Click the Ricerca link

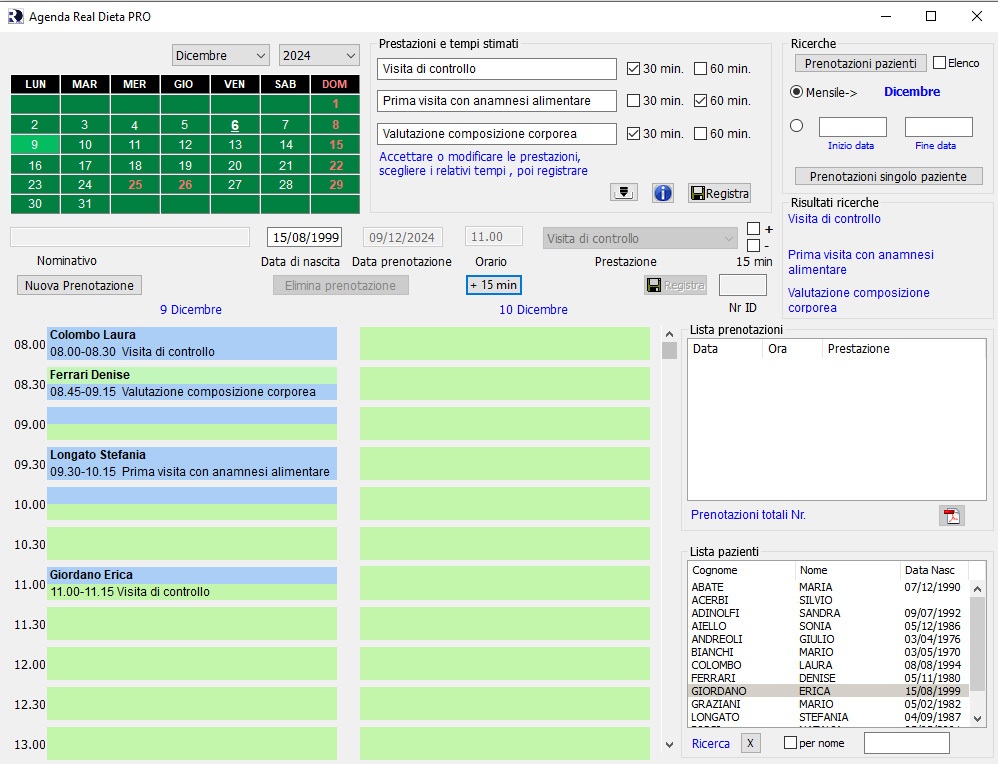click(711, 744)
